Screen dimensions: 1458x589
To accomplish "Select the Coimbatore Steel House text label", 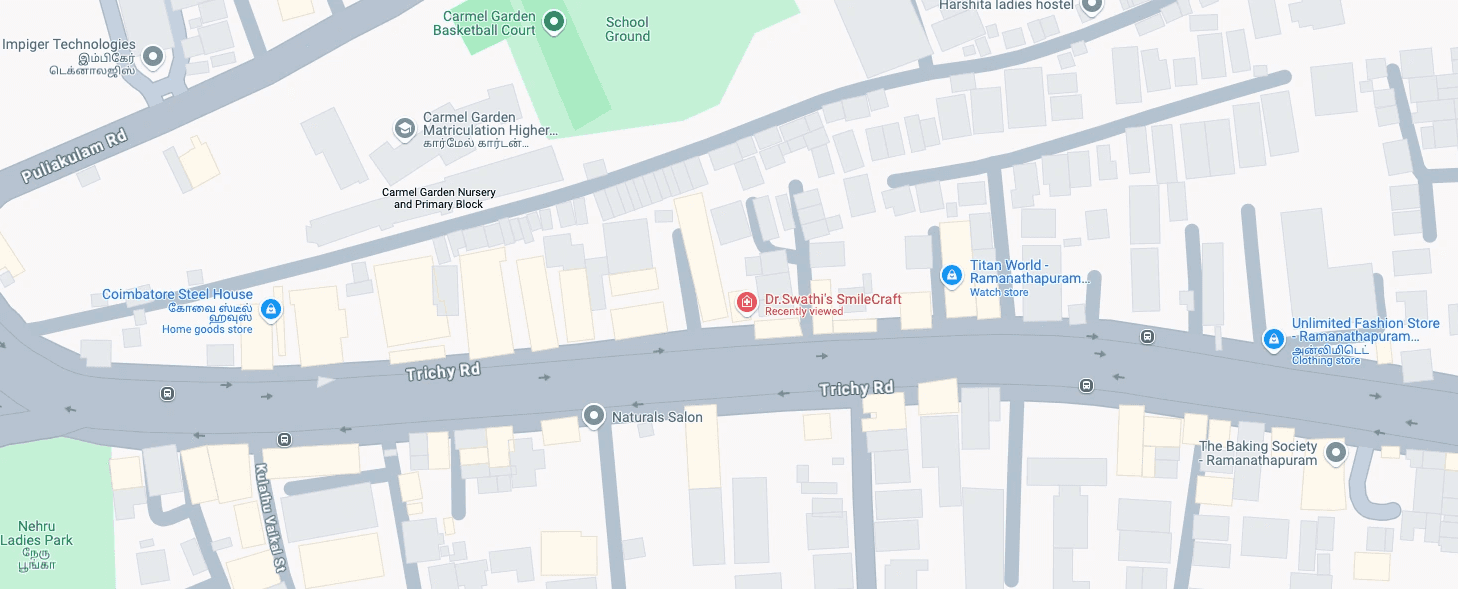I will [178, 295].
